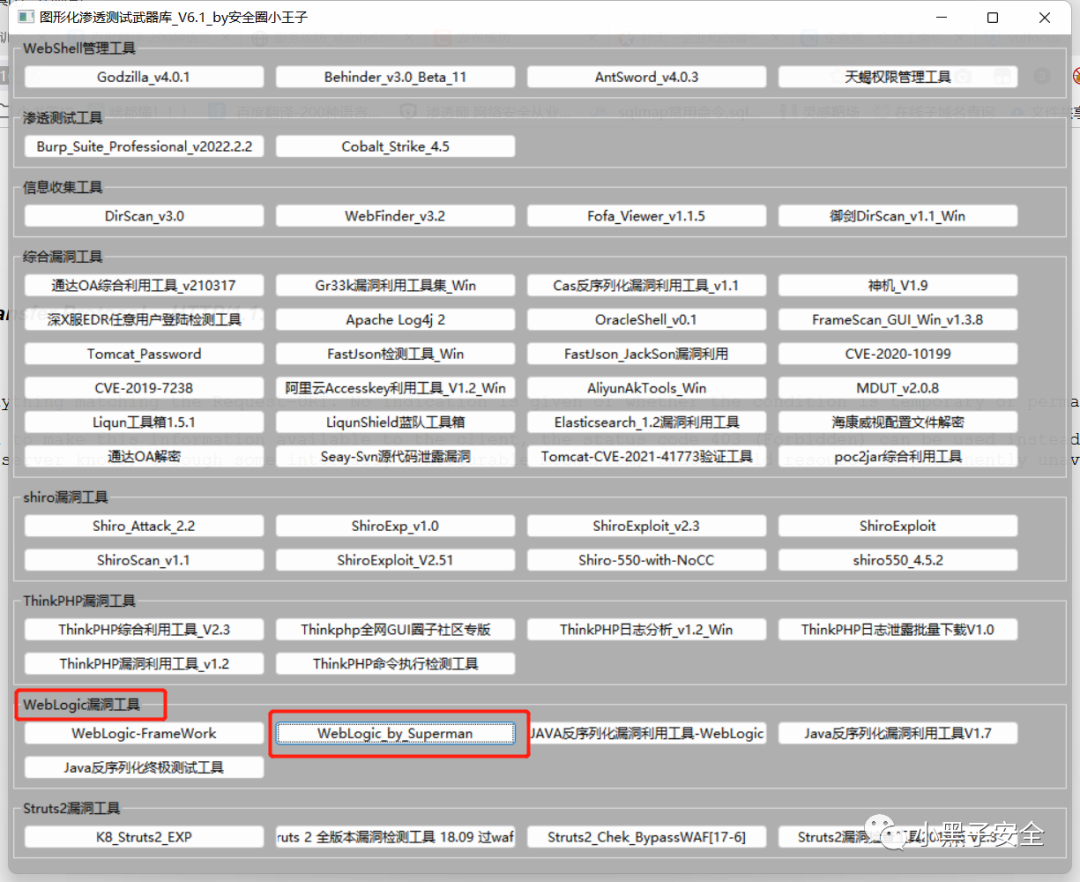Image resolution: width=1080 pixels, height=882 pixels.
Task: Open AliyunAkTools_Win
Action: [647, 388]
